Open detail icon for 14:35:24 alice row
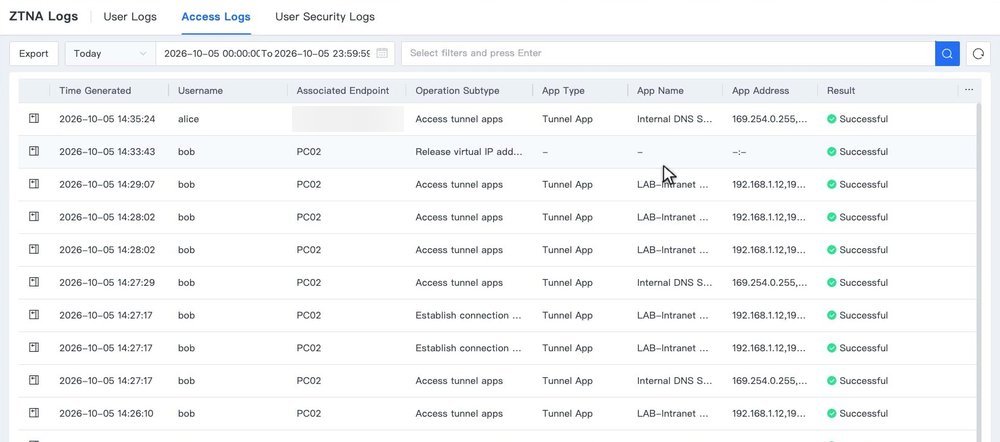The width and height of the screenshot is (1000, 442). pyautogui.click(x=34, y=119)
